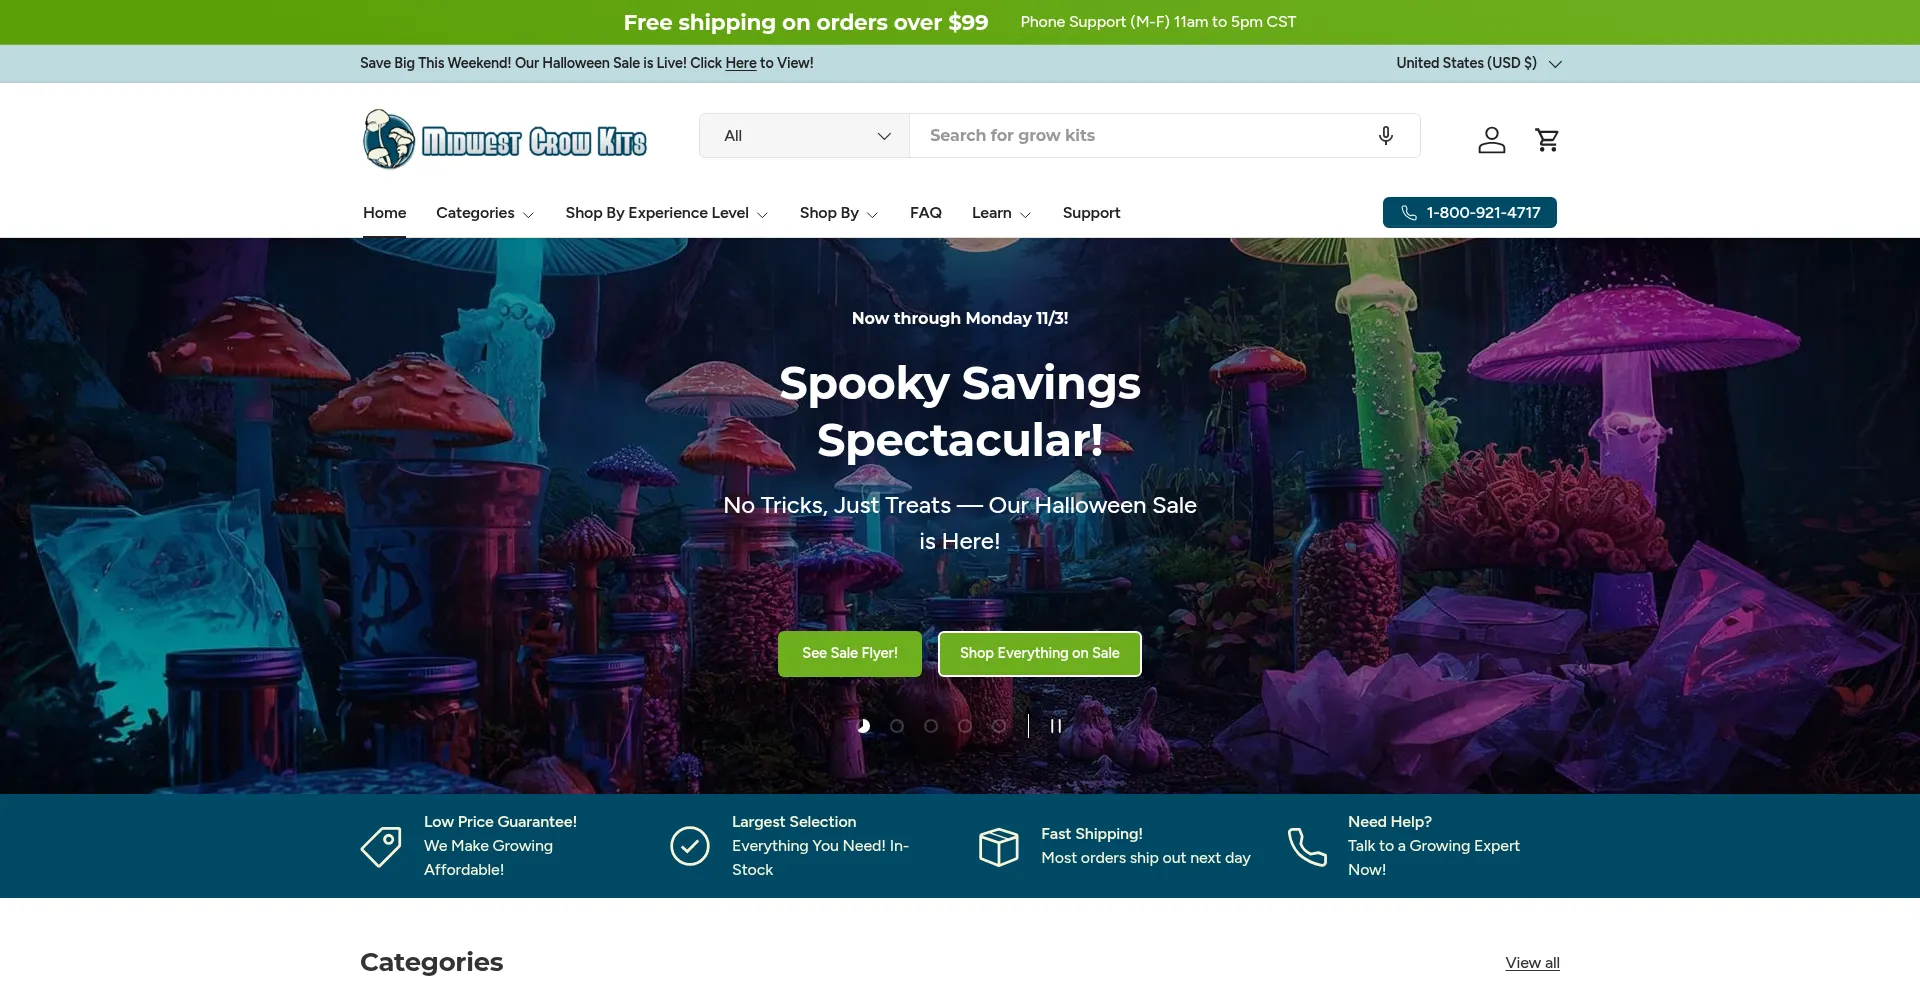Click the Midwest Grow Kits logo
The image size is (1920, 993).
(x=505, y=139)
